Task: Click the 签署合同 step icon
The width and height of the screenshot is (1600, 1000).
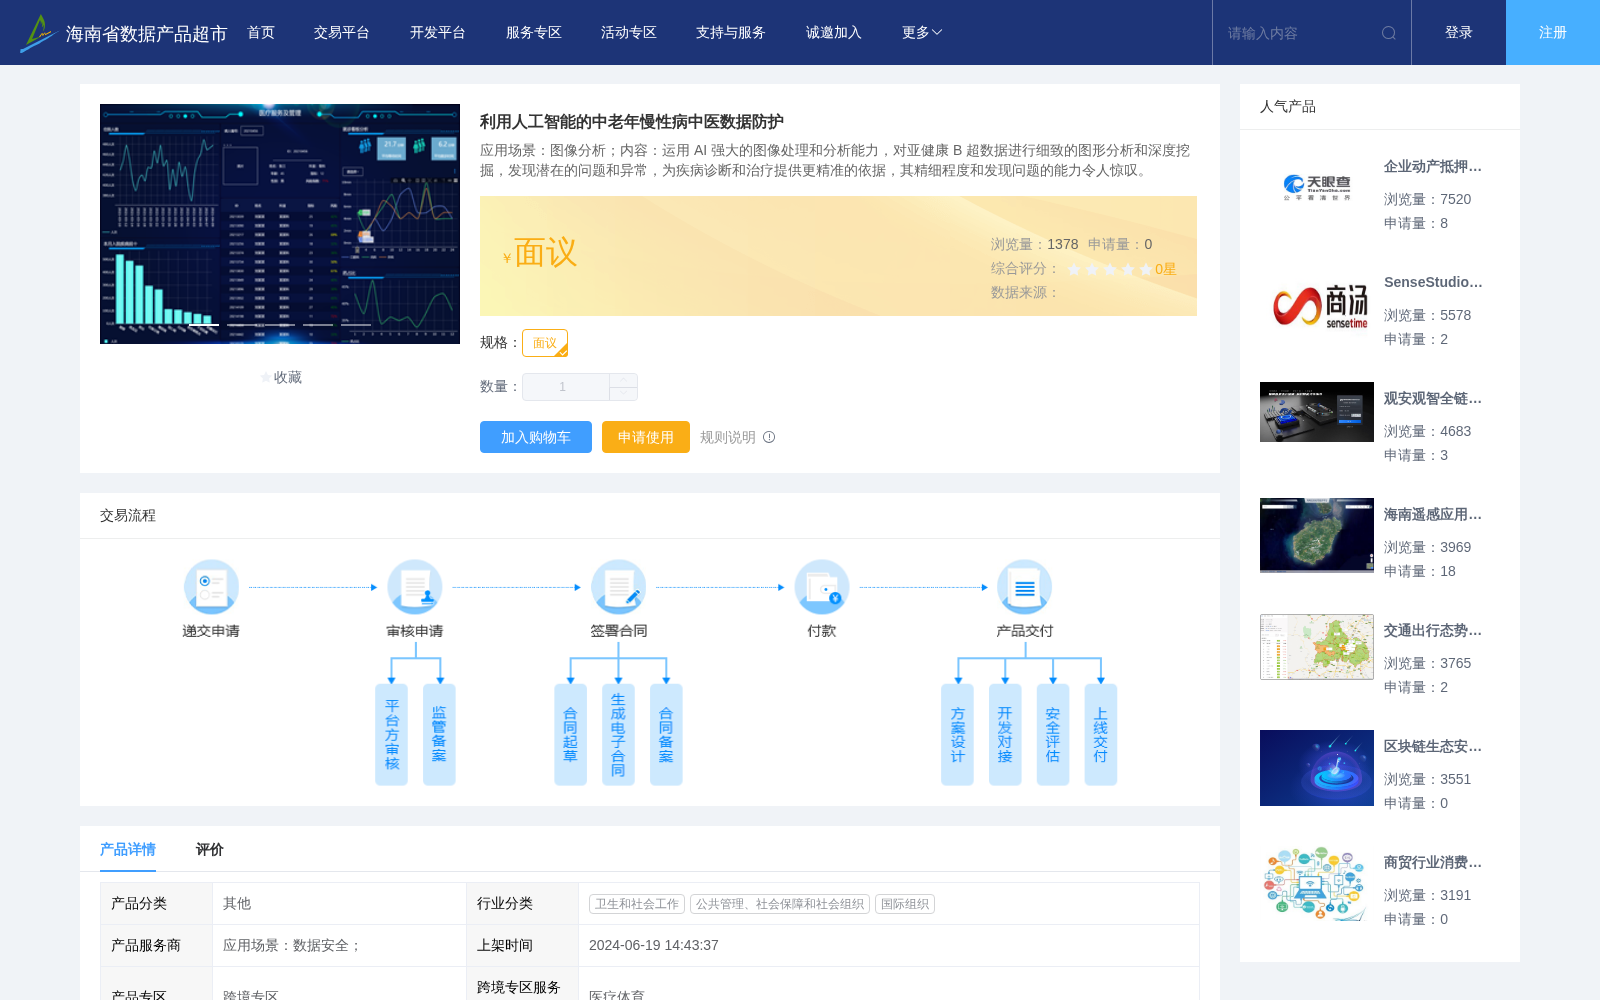Action: click(x=618, y=587)
